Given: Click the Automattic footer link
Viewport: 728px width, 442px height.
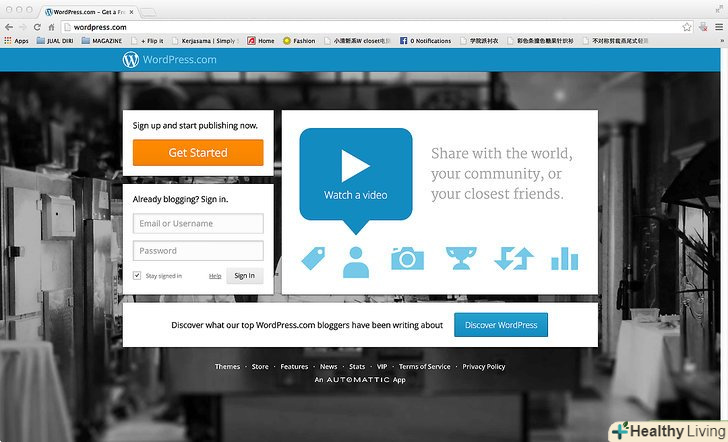Looking at the screenshot, I should point(358,380).
